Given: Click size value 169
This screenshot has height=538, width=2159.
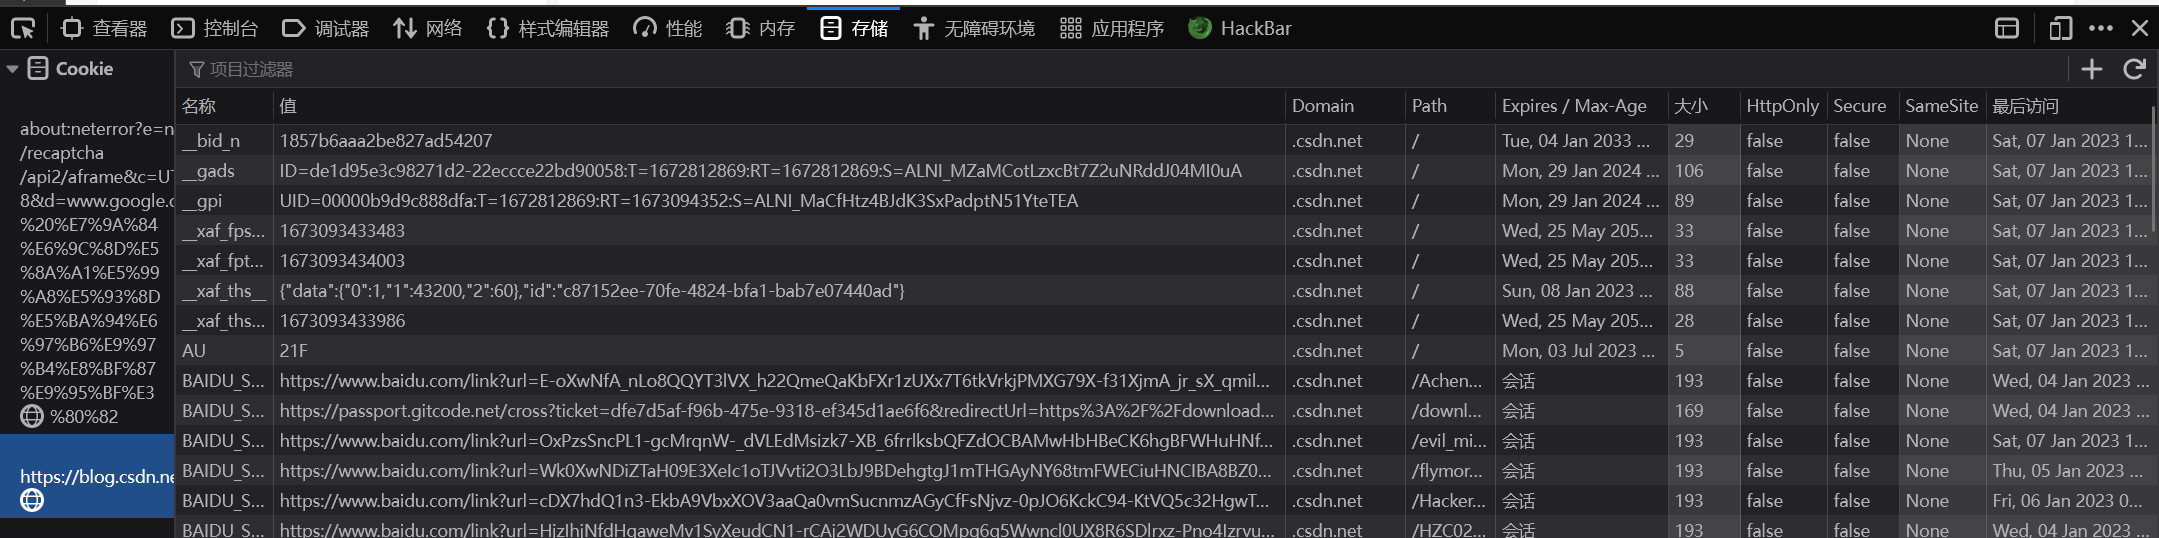Looking at the screenshot, I should coord(1689,411).
